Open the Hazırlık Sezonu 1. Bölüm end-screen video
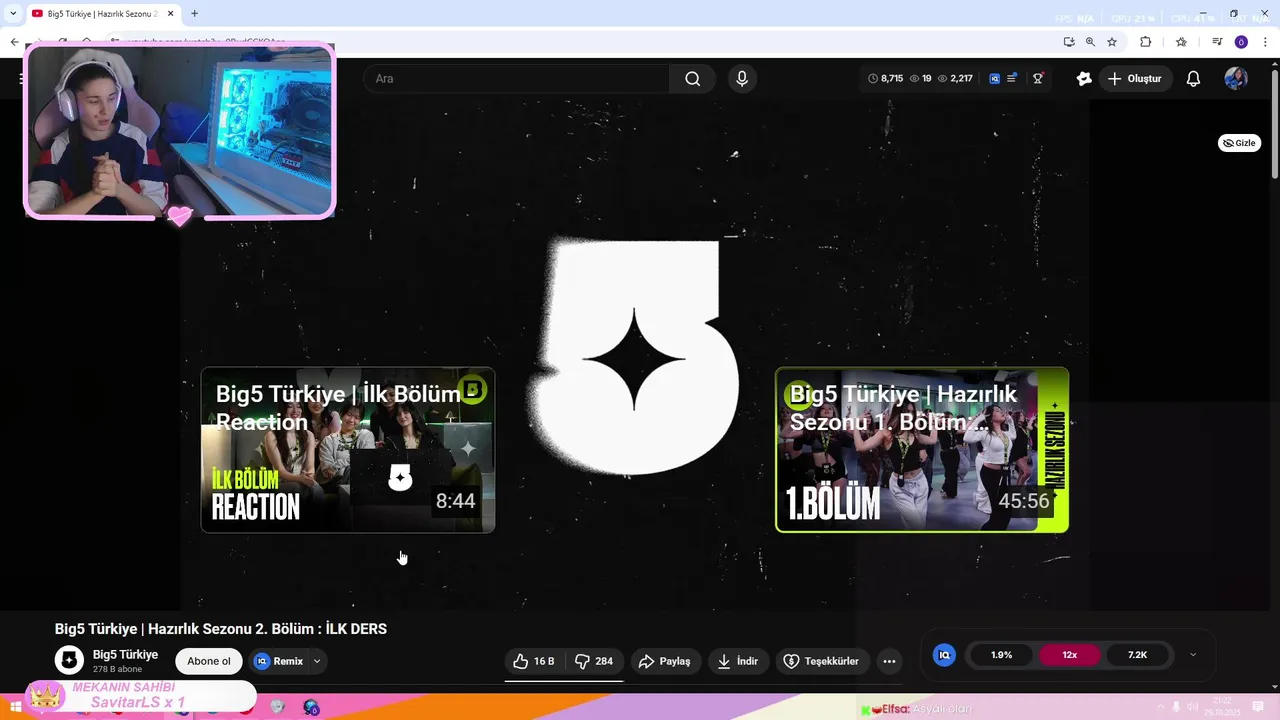1280x720 pixels. pyautogui.click(x=922, y=450)
